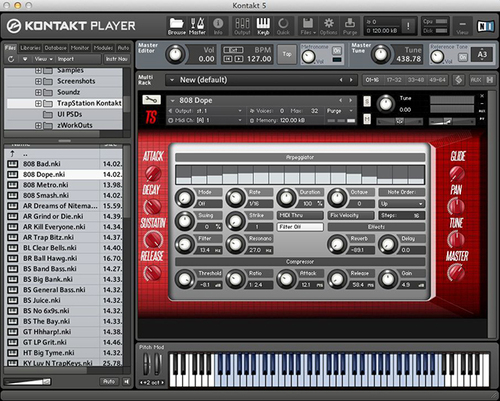The width and height of the screenshot is (500, 401).
Task: Expand the TrapStation Kontakt folder
Action: [38, 103]
